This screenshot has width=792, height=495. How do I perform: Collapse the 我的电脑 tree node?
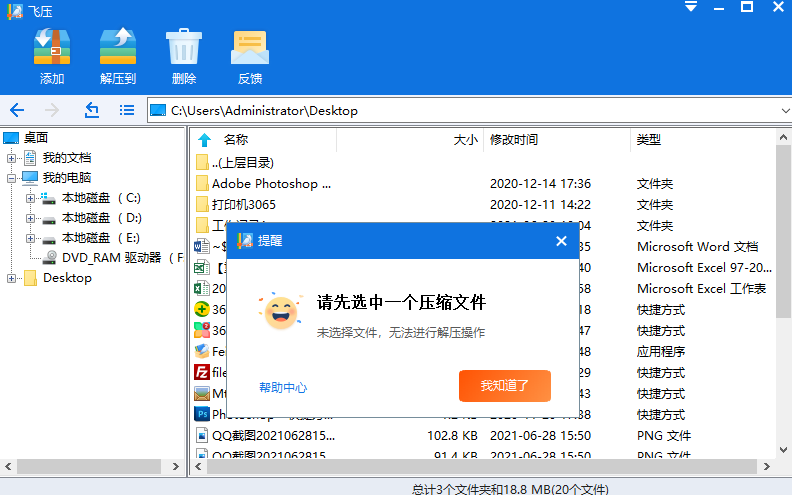[x=12, y=178]
